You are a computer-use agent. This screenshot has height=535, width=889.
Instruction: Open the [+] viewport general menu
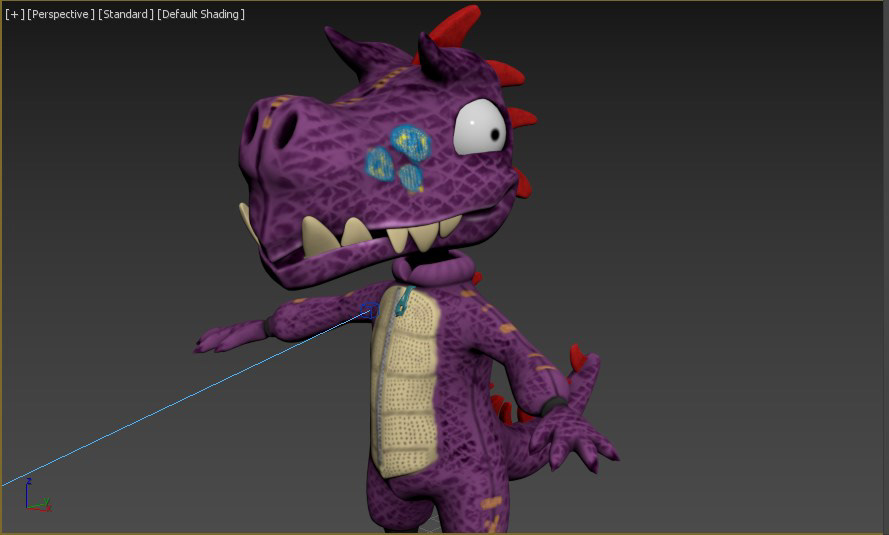[x=15, y=14]
